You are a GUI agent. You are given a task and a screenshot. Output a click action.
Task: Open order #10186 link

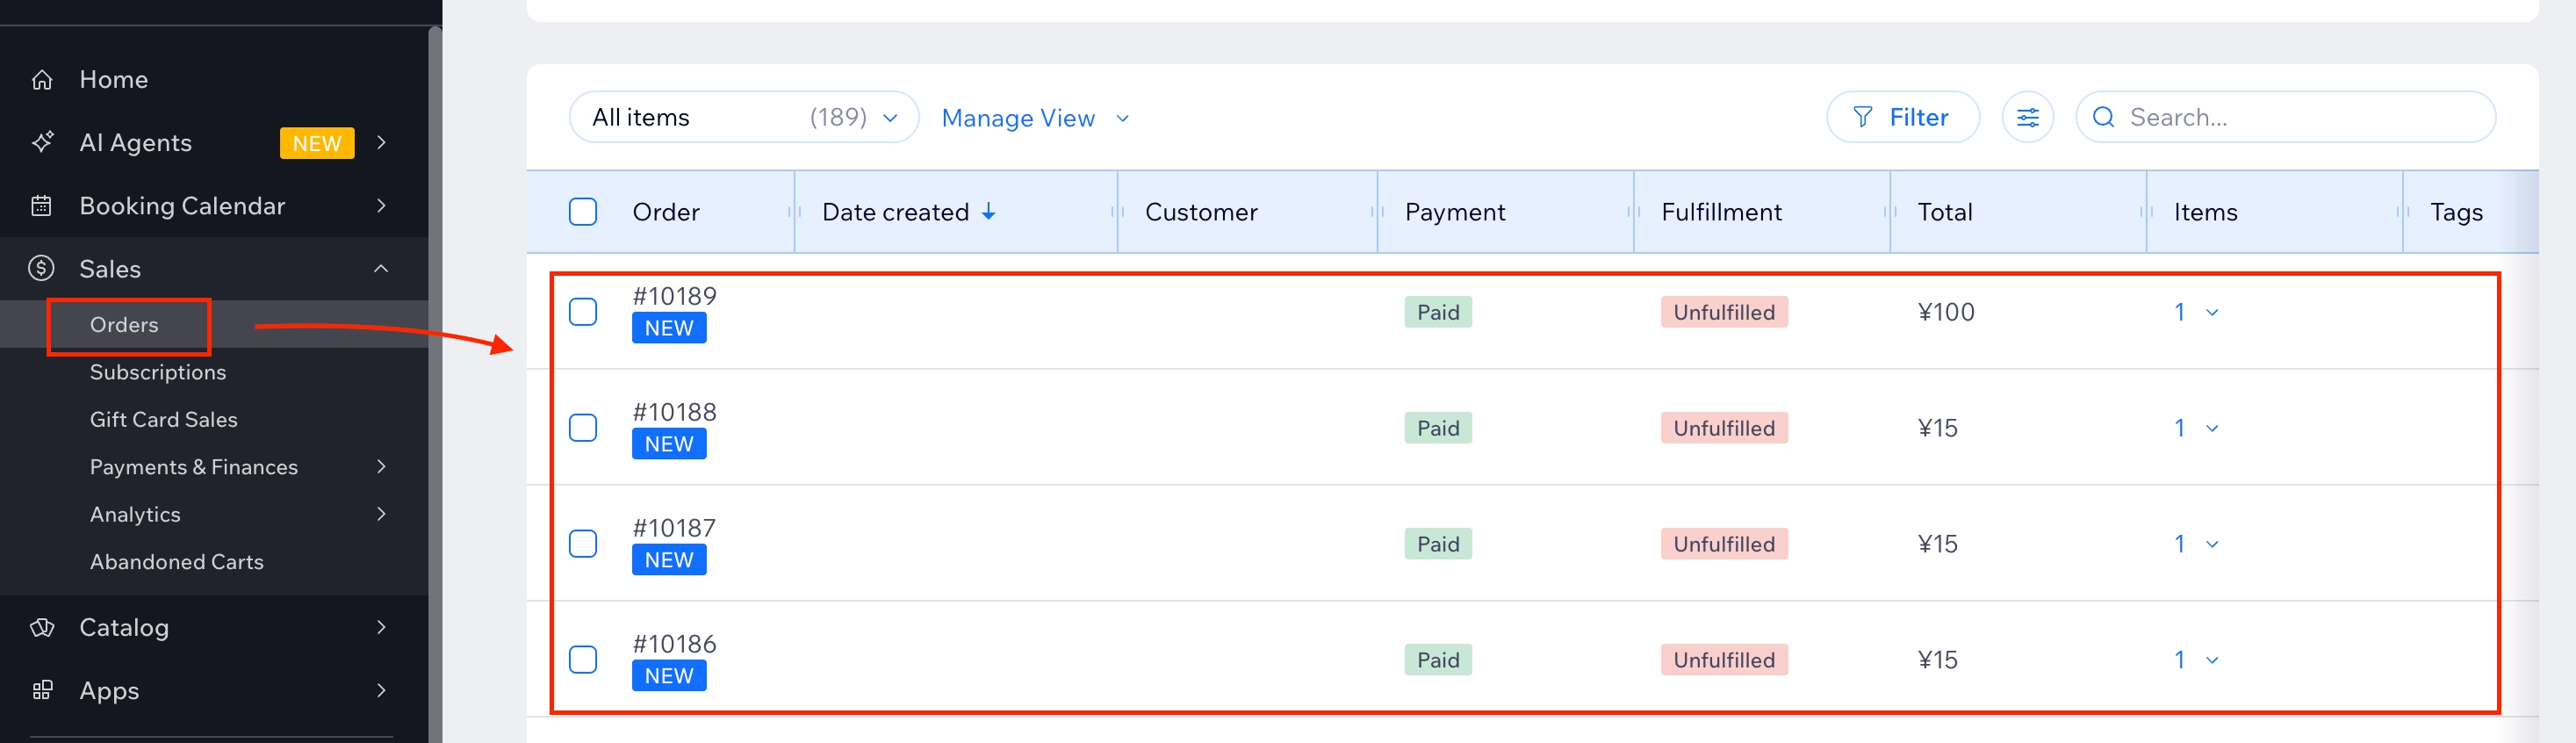tap(675, 644)
